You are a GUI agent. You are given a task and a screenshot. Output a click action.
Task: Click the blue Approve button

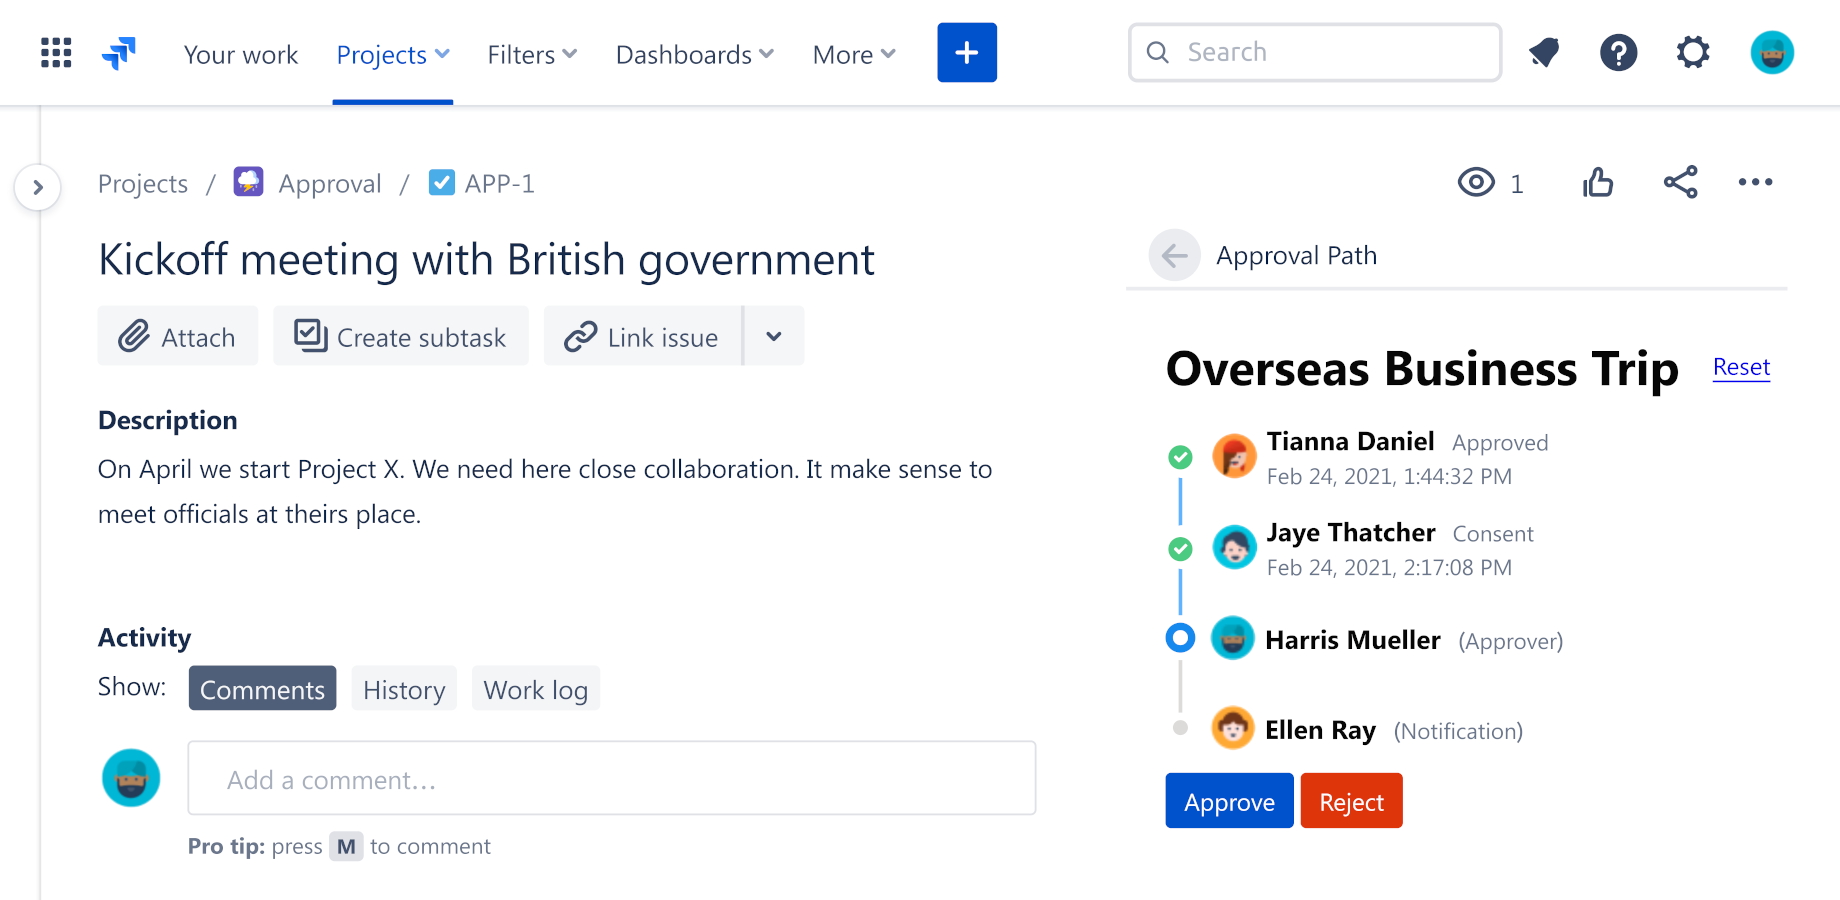point(1229,801)
